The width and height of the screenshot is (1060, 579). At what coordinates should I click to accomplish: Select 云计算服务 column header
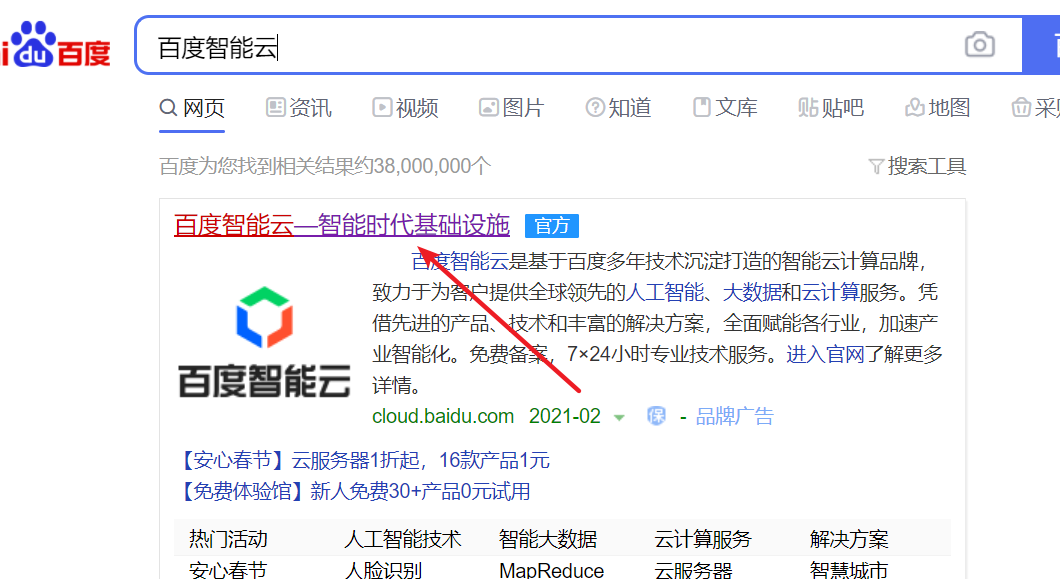pyautogui.click(x=704, y=539)
